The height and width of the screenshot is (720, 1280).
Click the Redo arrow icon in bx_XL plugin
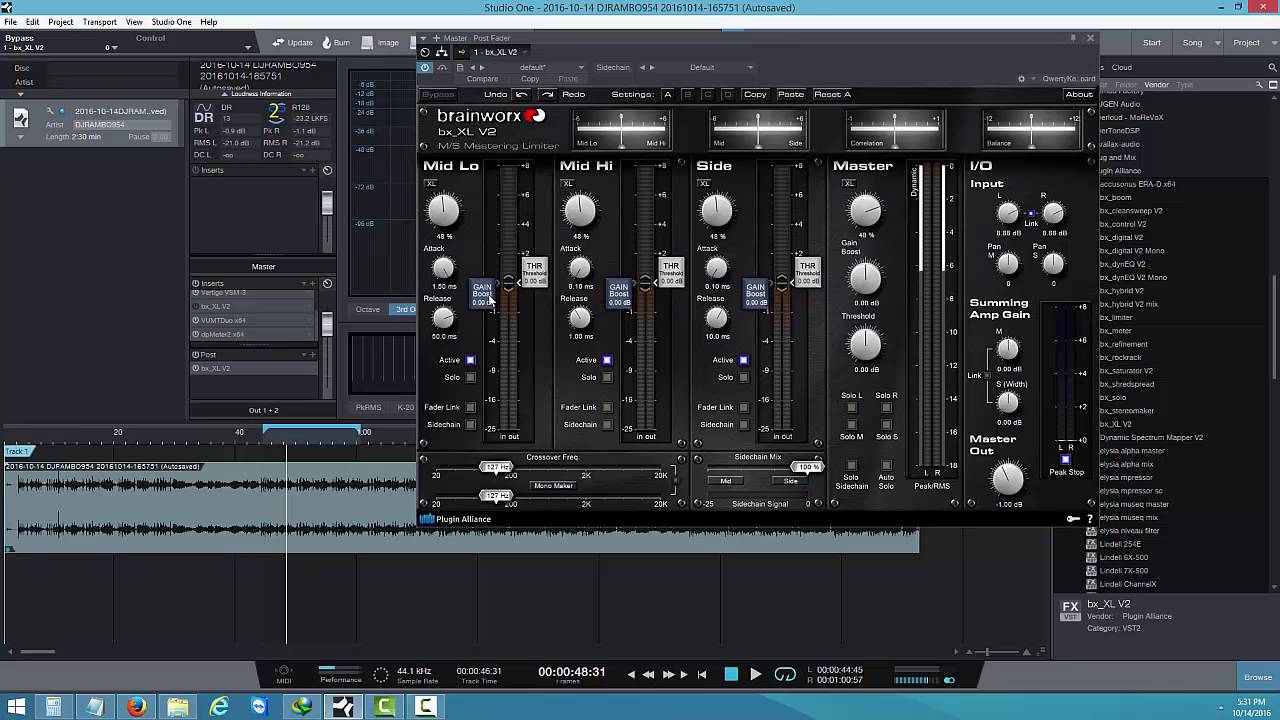tap(547, 94)
